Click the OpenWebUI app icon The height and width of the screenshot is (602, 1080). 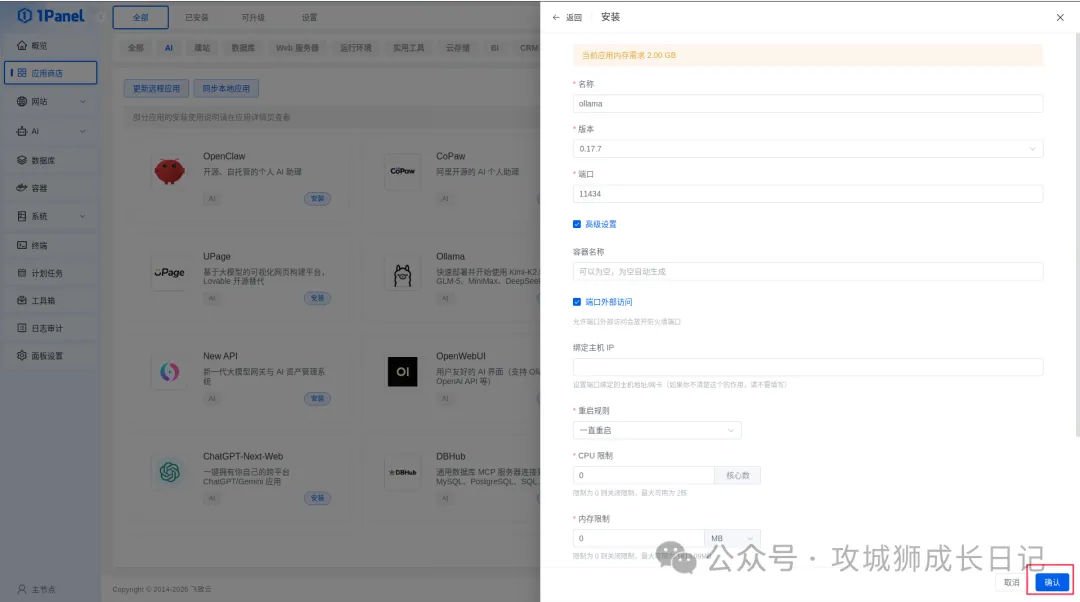402,371
